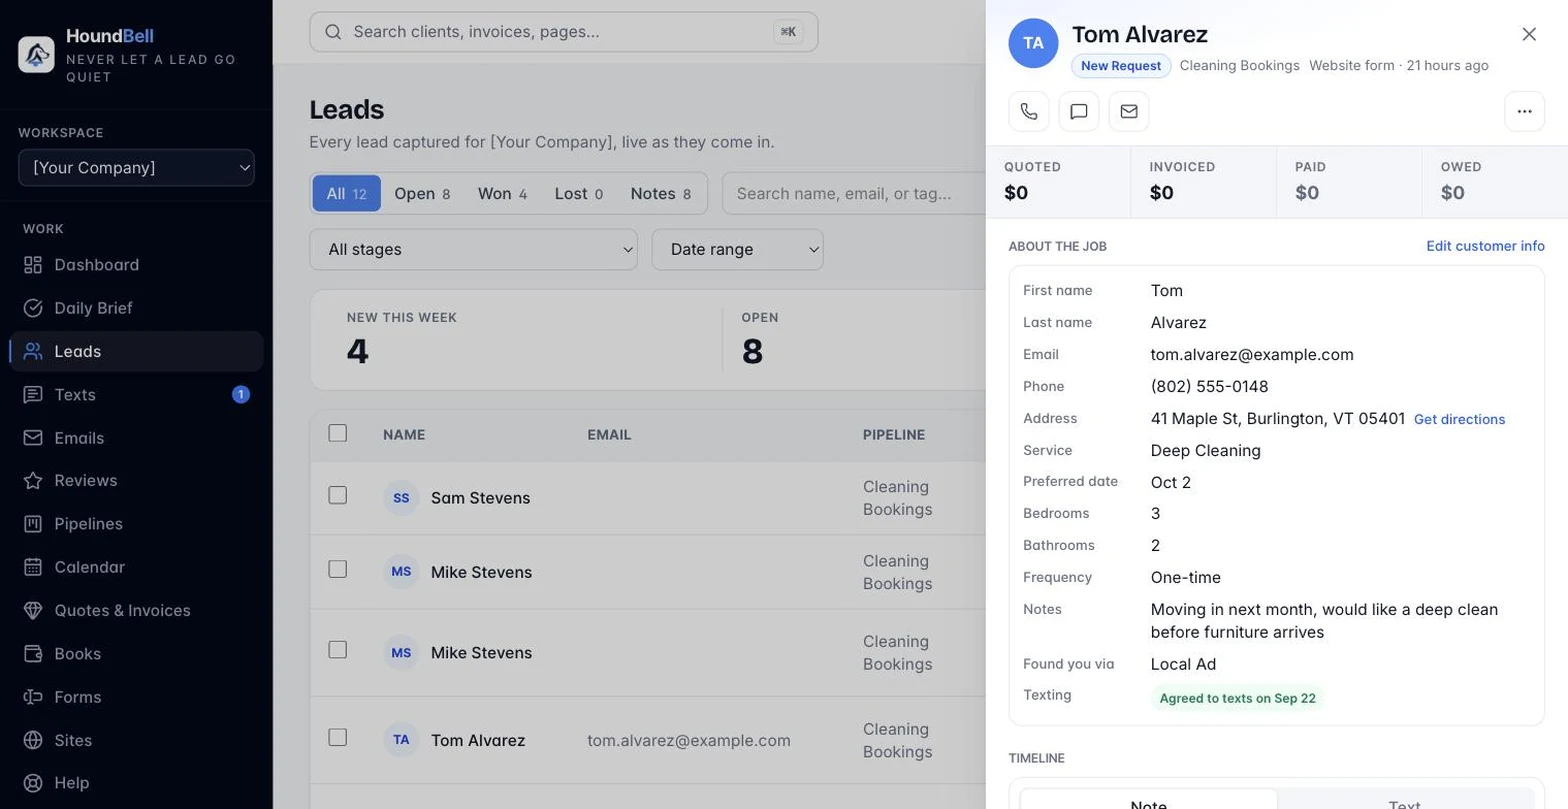
Task: Open Help in the sidebar
Action: coord(137,783)
